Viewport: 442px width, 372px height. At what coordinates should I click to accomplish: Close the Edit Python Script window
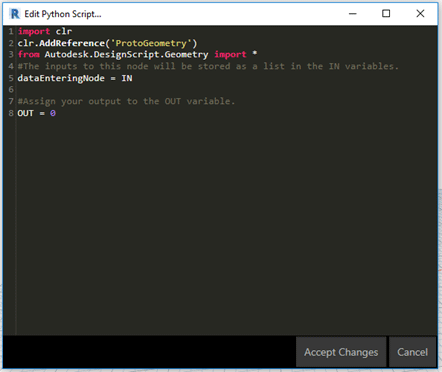pos(420,14)
